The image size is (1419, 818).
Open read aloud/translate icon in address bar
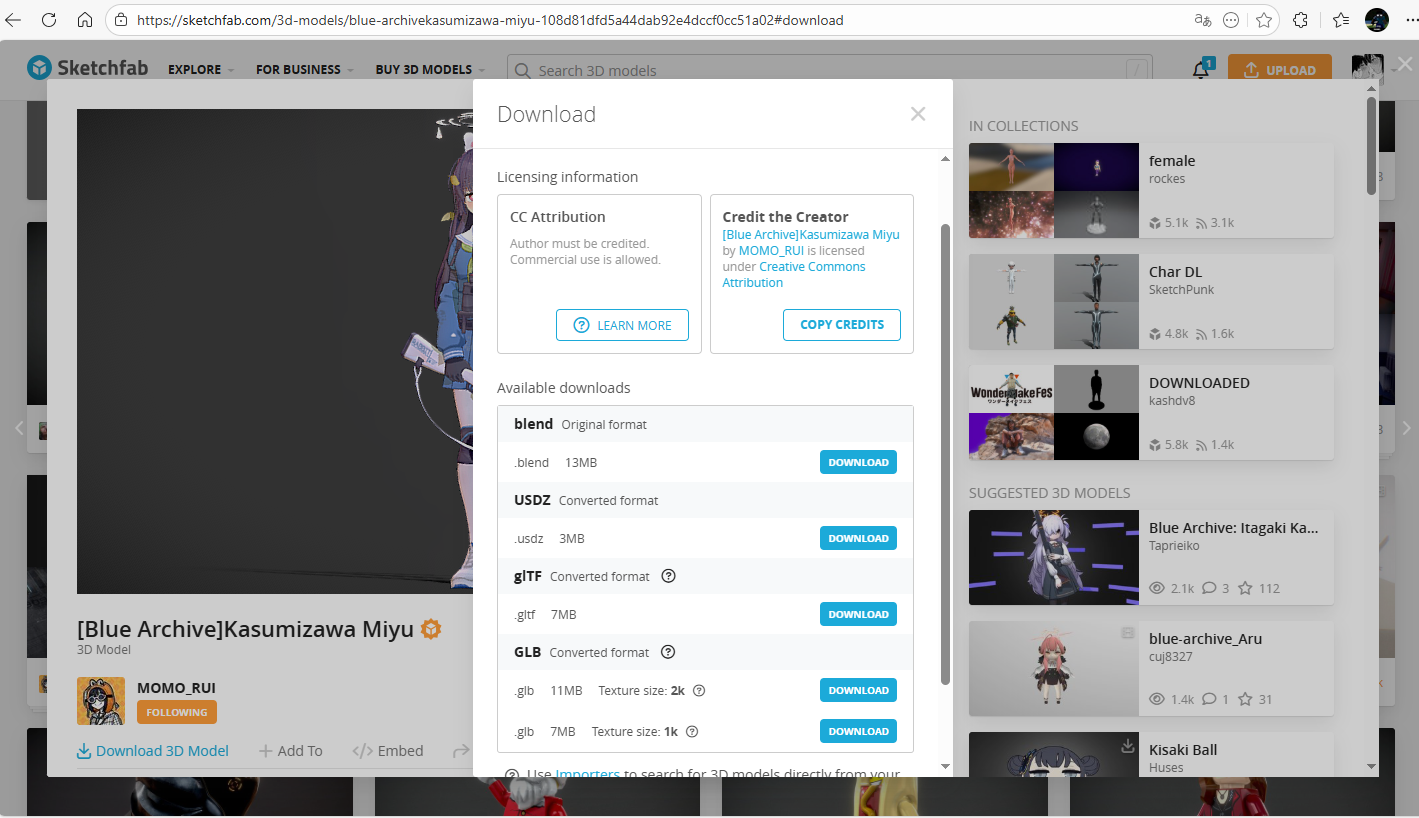pyautogui.click(x=1203, y=20)
